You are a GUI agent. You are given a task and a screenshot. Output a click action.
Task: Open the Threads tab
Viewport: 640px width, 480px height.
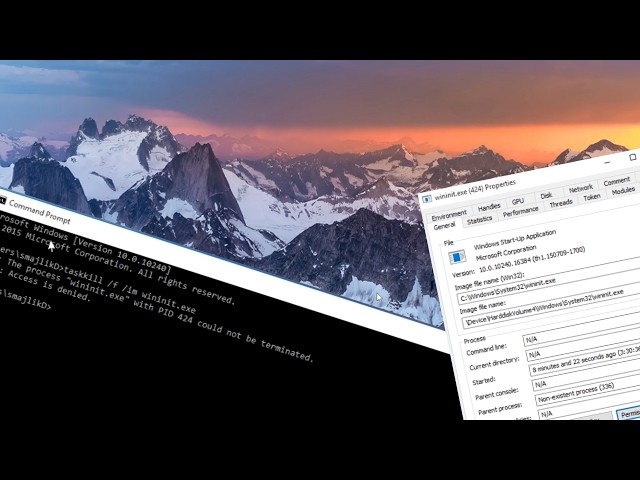tap(561, 203)
